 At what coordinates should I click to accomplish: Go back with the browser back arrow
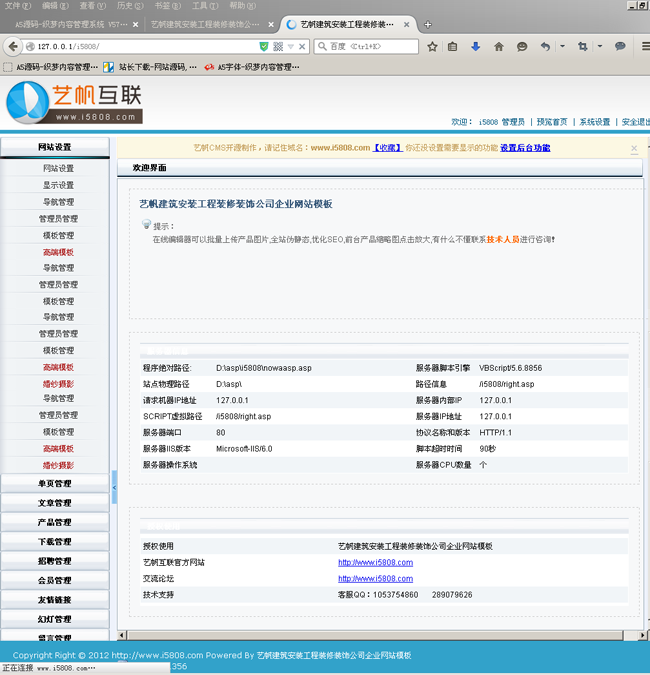(13, 46)
